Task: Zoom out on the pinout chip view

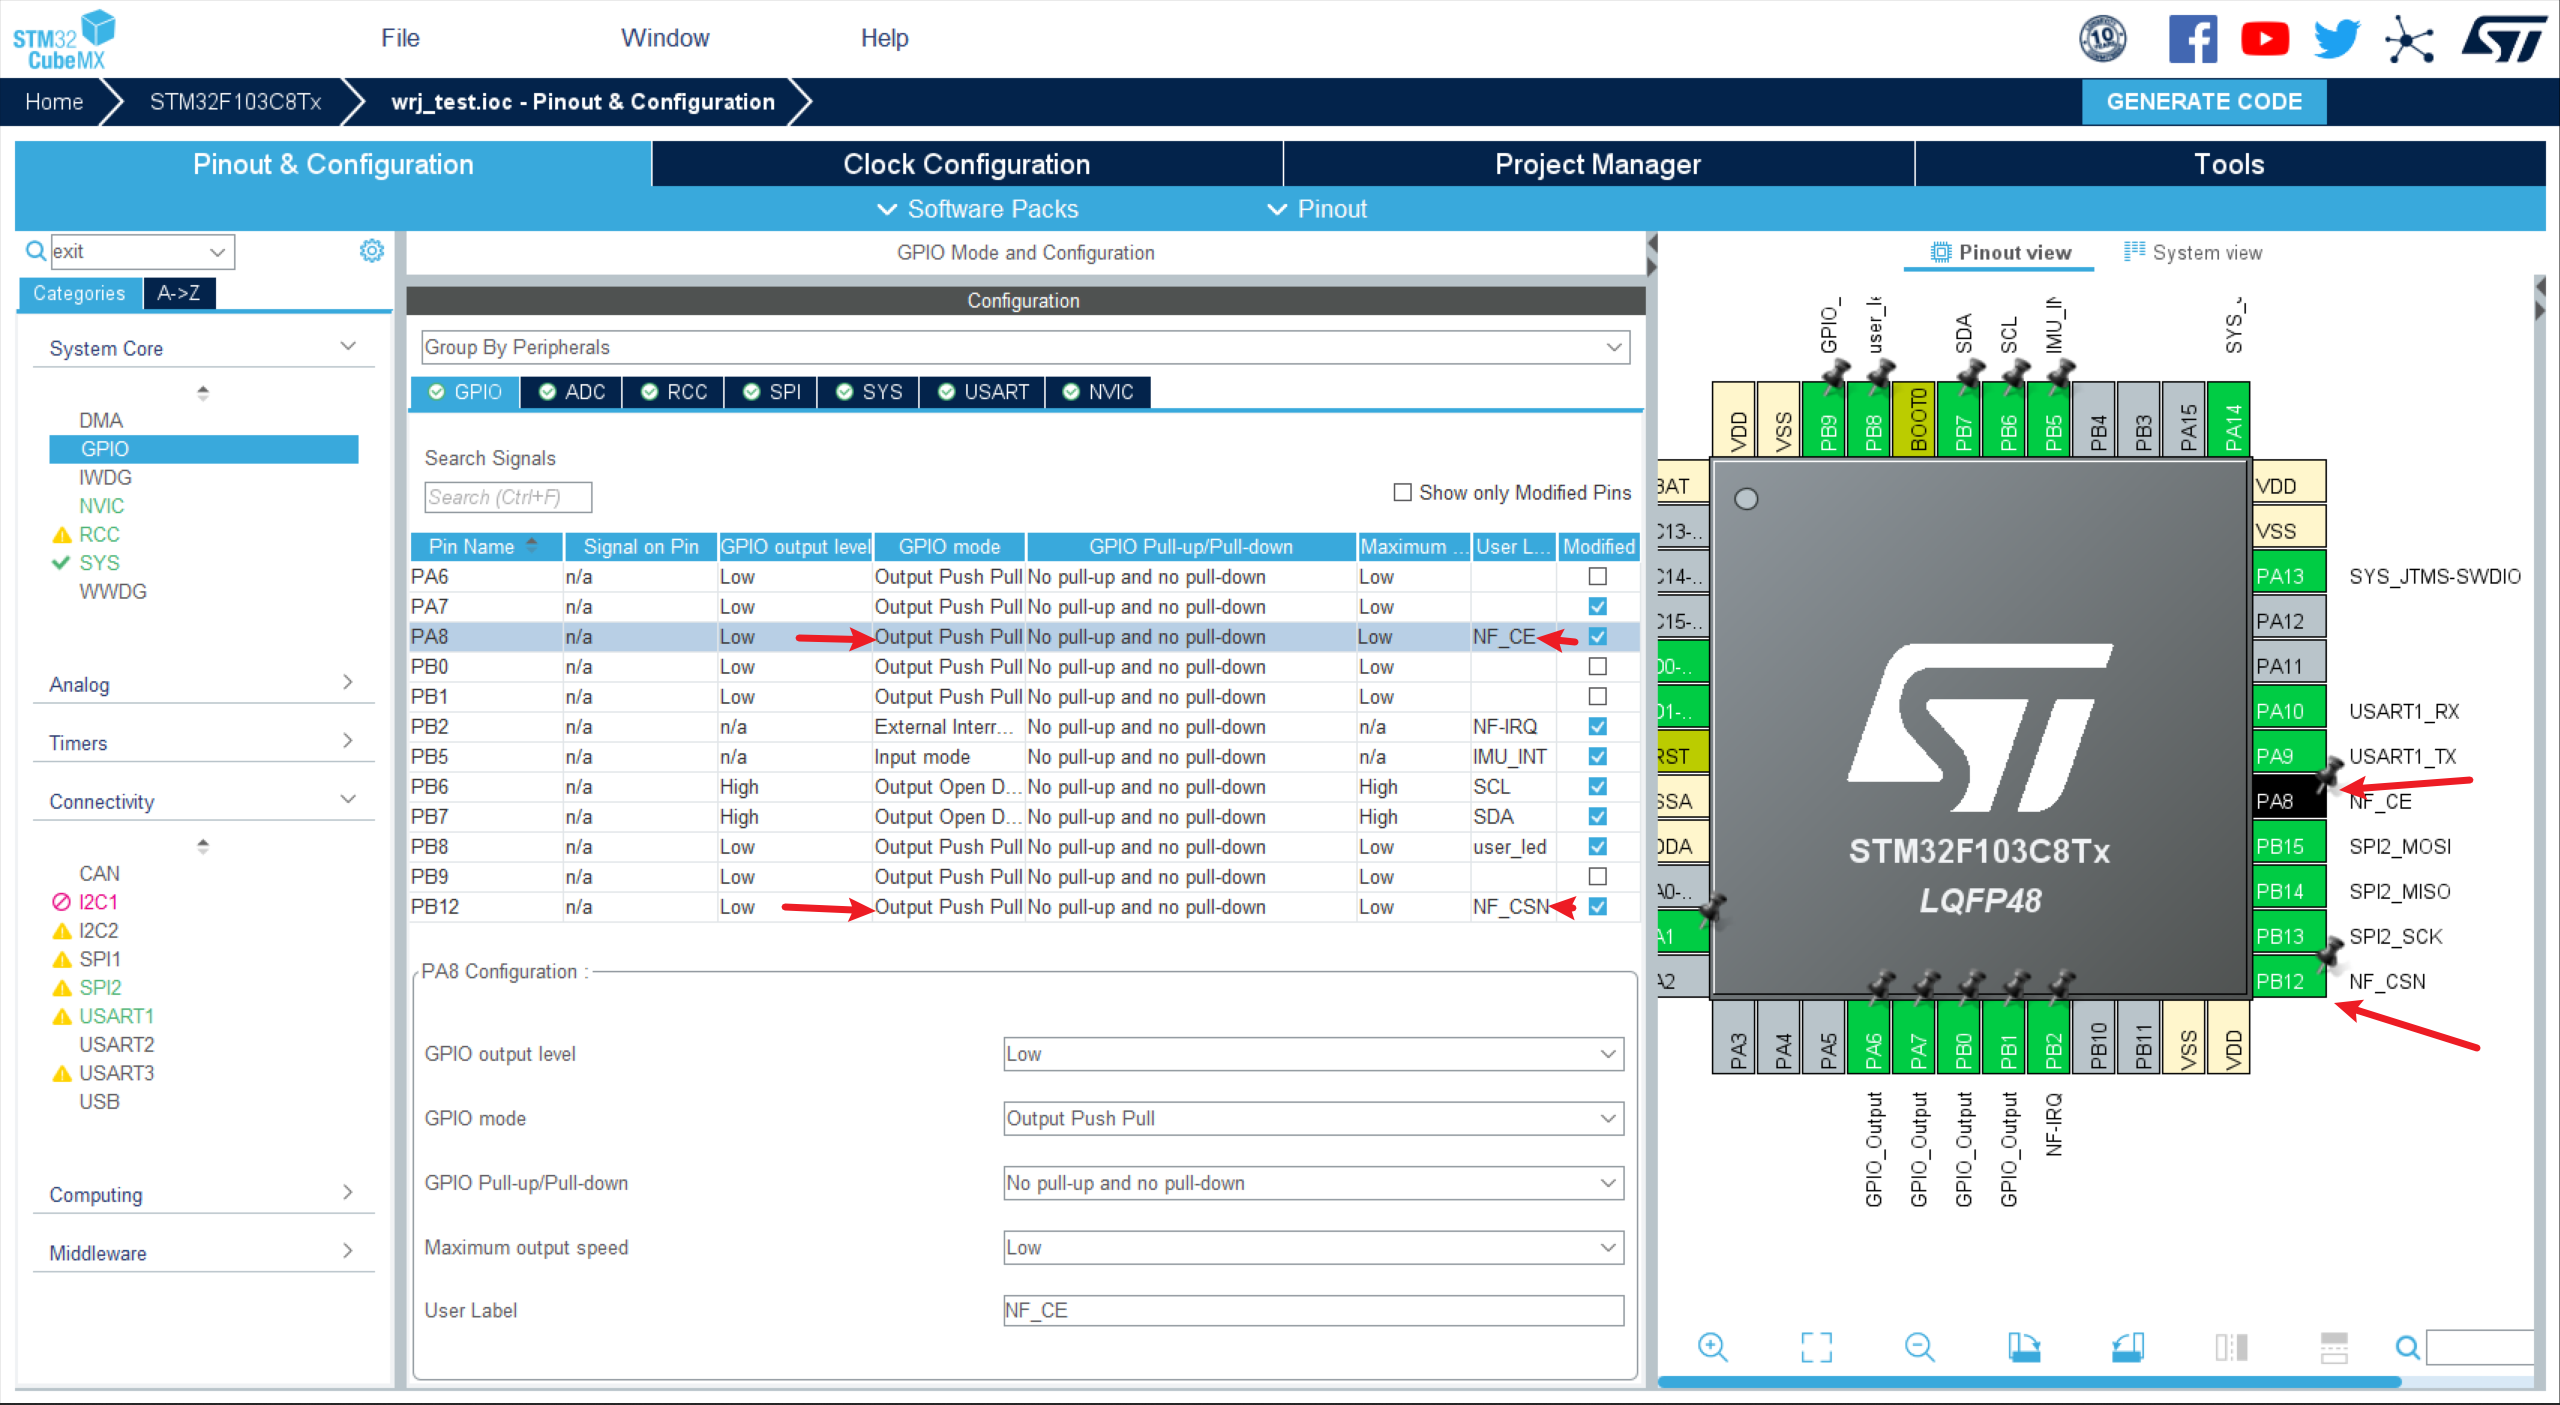Action: [x=1919, y=1347]
